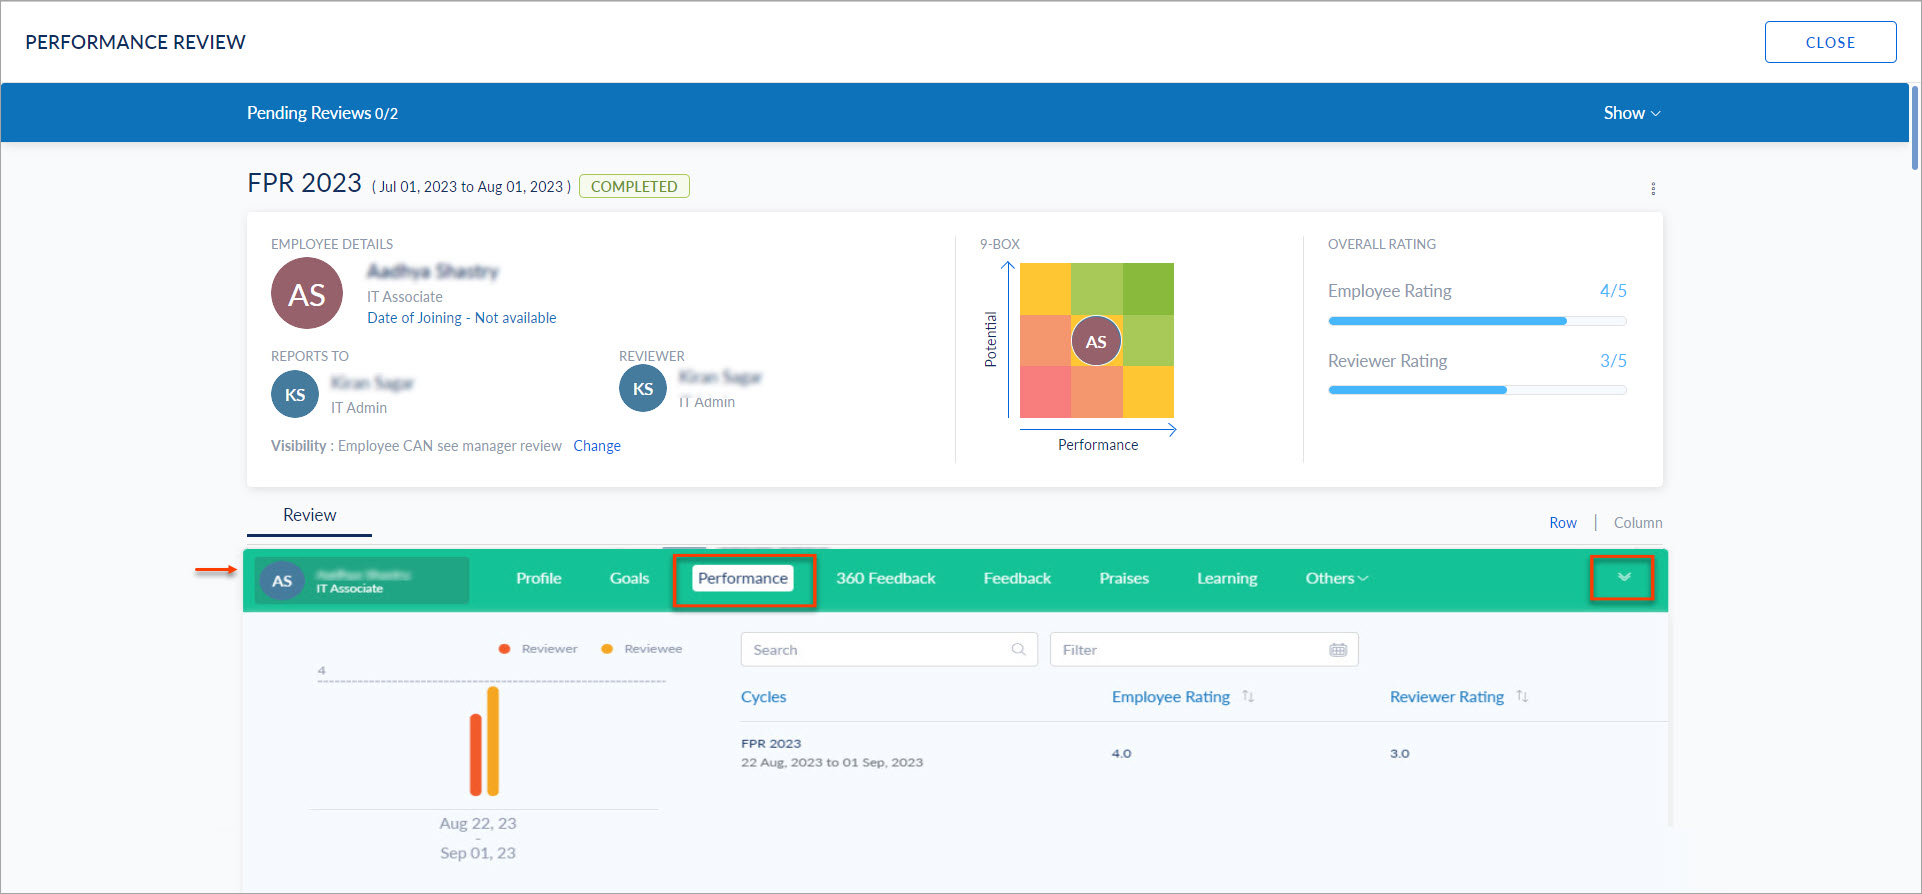Click the search magnifier icon in Search field

tap(1018, 649)
